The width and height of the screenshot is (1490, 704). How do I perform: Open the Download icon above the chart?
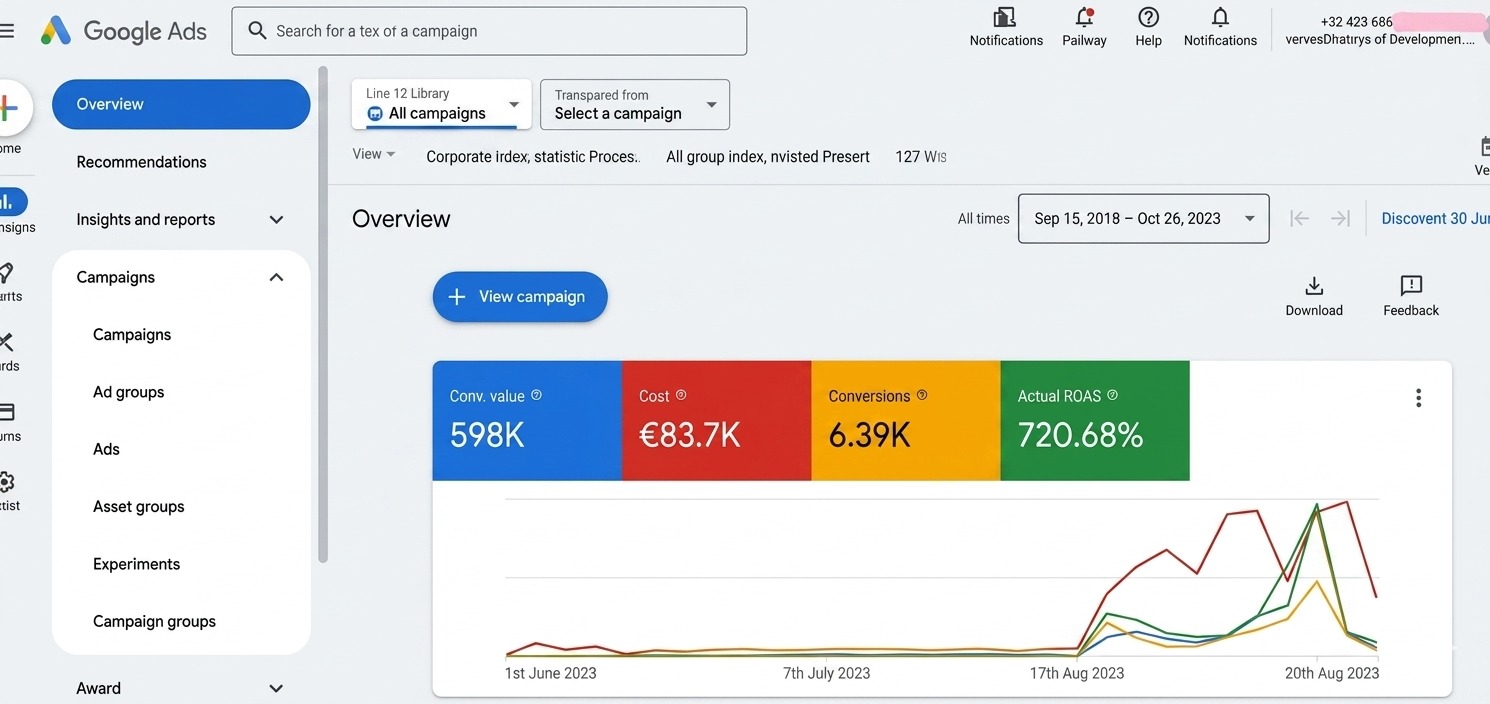pyautogui.click(x=1314, y=286)
